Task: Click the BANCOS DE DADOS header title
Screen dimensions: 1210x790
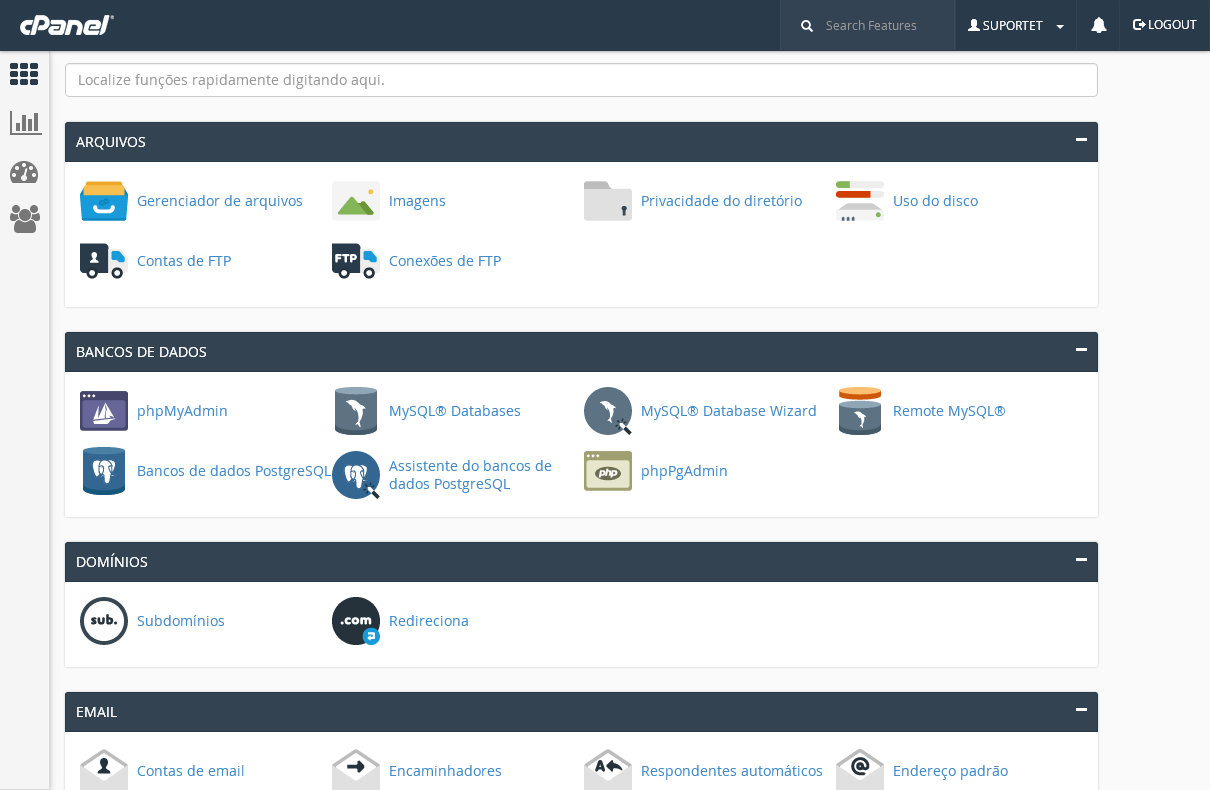Action: click(141, 352)
